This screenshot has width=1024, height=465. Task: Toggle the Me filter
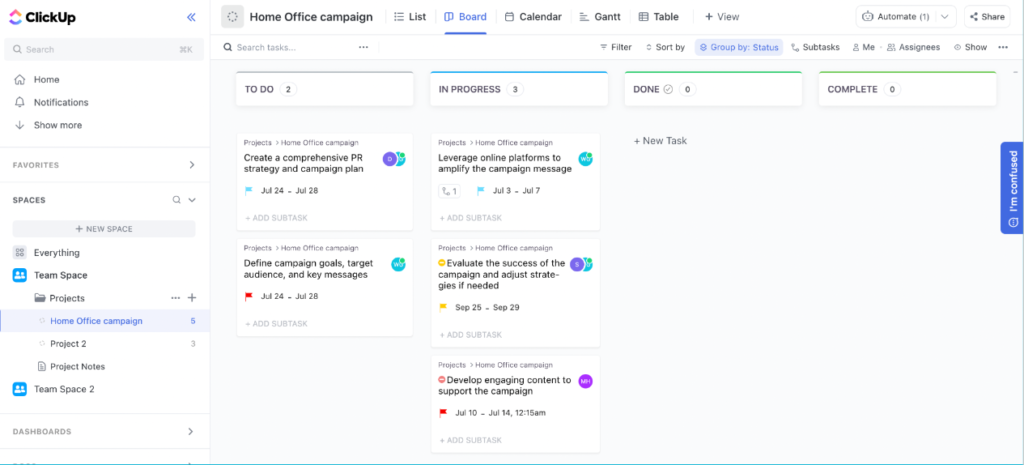(x=862, y=47)
